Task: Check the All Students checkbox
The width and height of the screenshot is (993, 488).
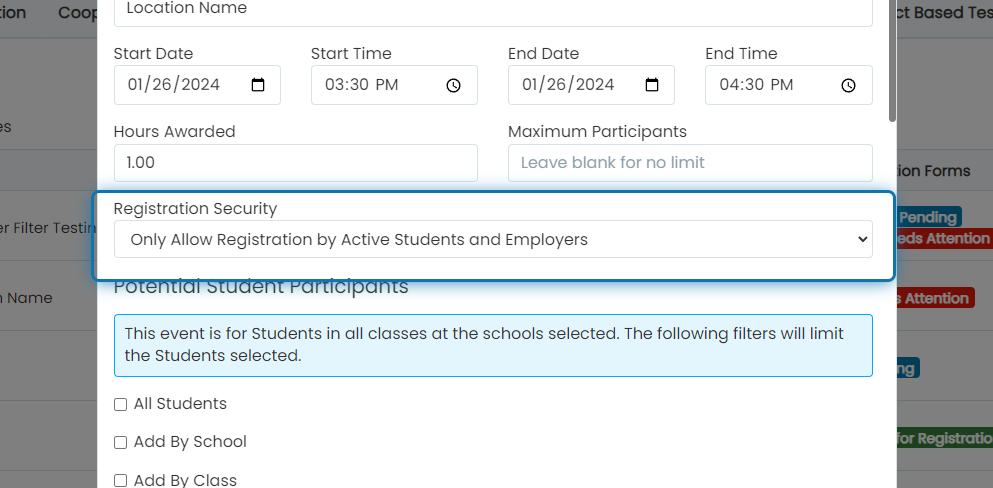Action: click(120, 404)
